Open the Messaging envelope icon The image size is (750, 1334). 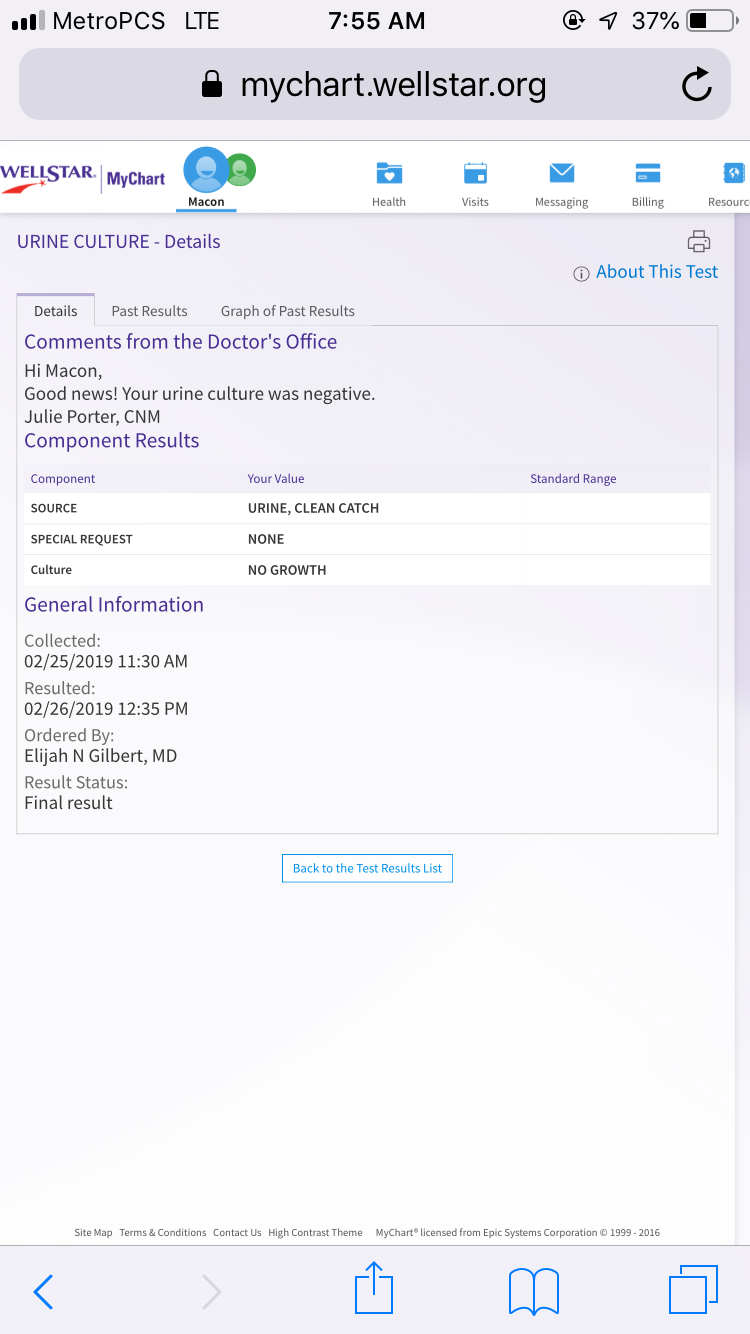pos(561,174)
